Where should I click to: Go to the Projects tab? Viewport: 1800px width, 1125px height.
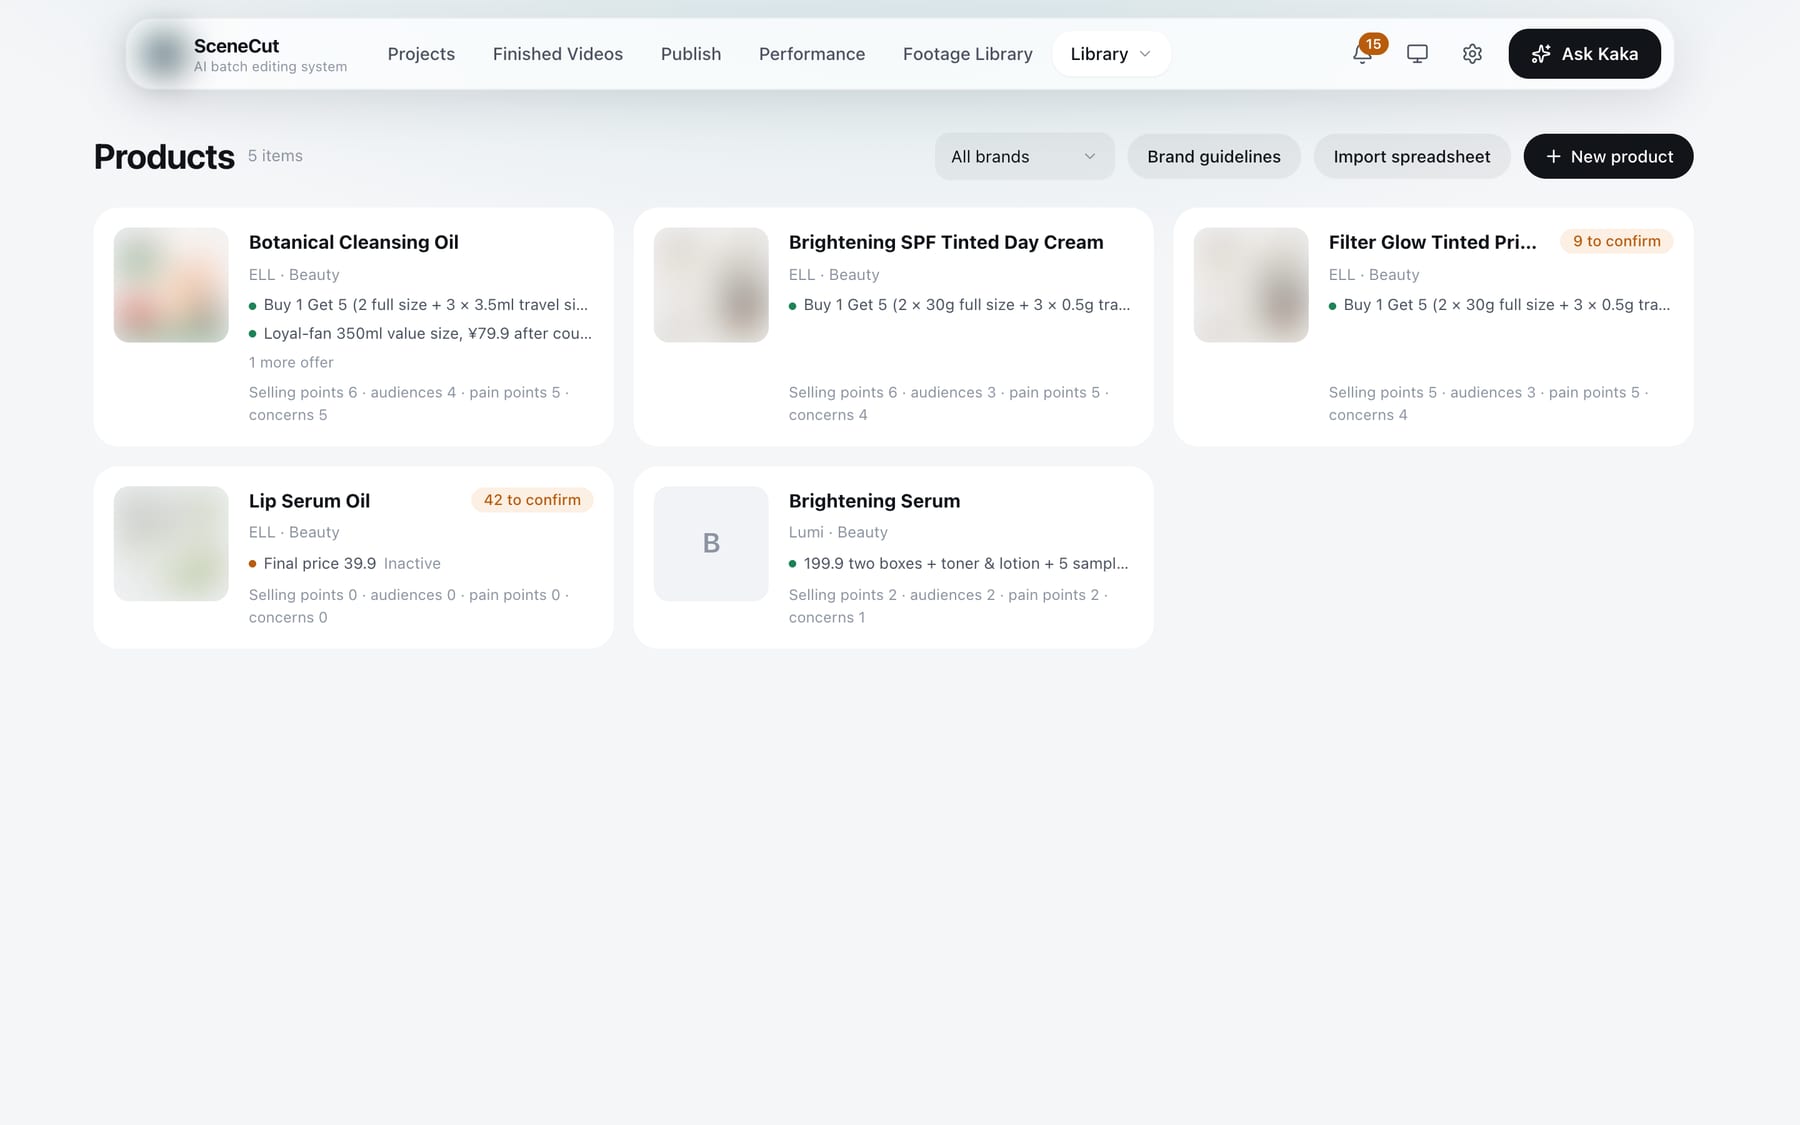point(421,54)
